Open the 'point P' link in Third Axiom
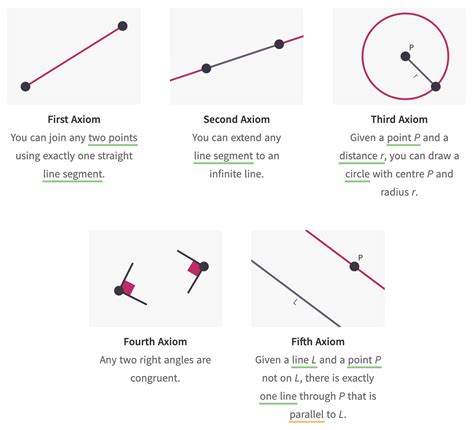 click(403, 138)
